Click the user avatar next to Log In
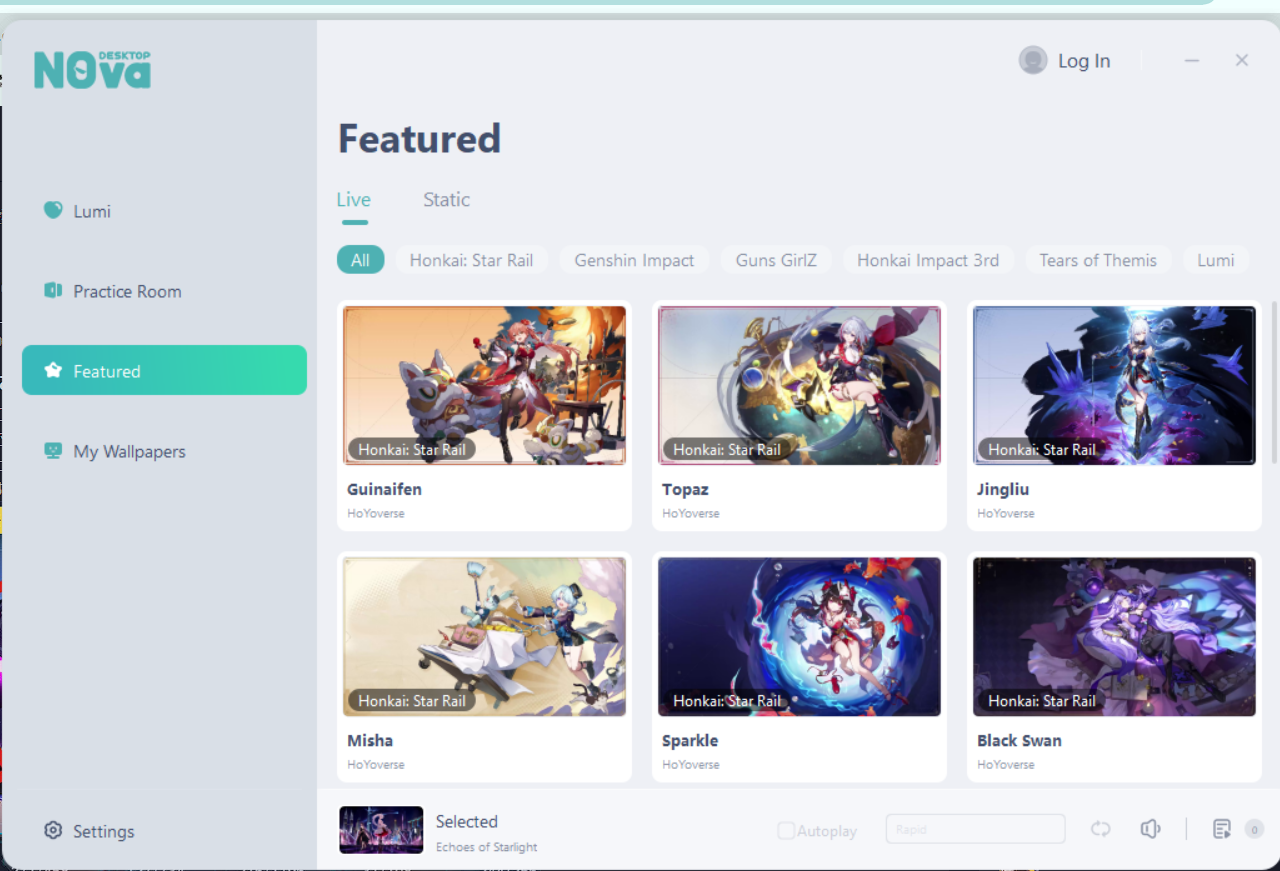Screen dimensions: 1280x871 [1032, 60]
